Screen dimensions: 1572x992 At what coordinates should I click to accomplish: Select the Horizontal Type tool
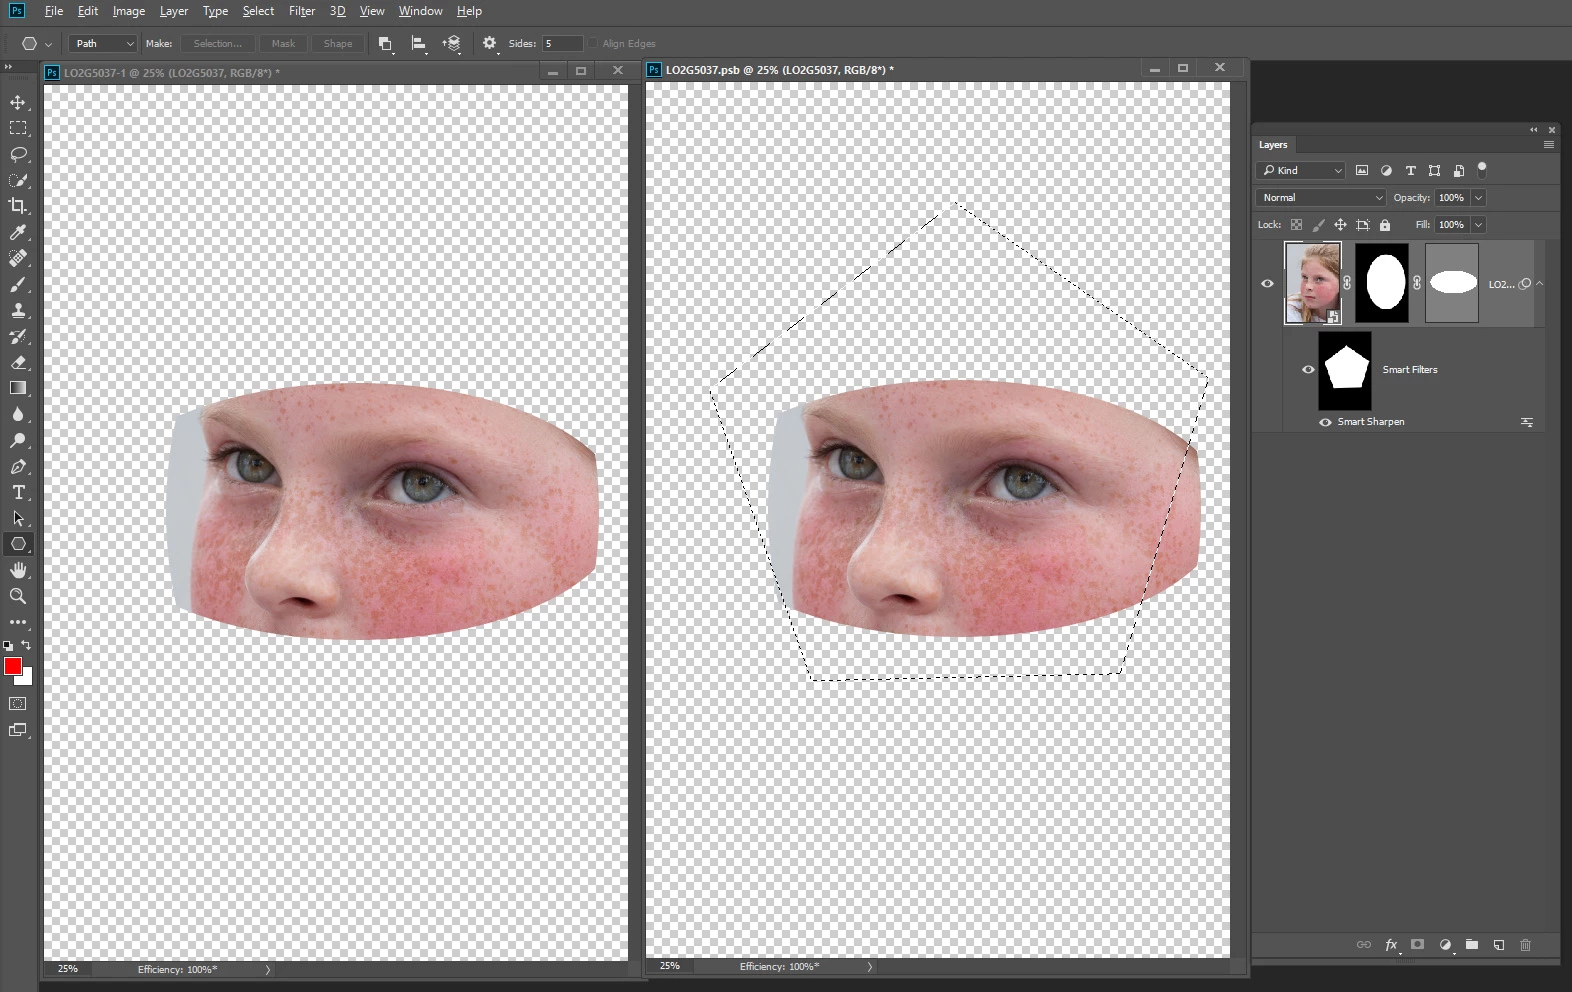point(18,492)
